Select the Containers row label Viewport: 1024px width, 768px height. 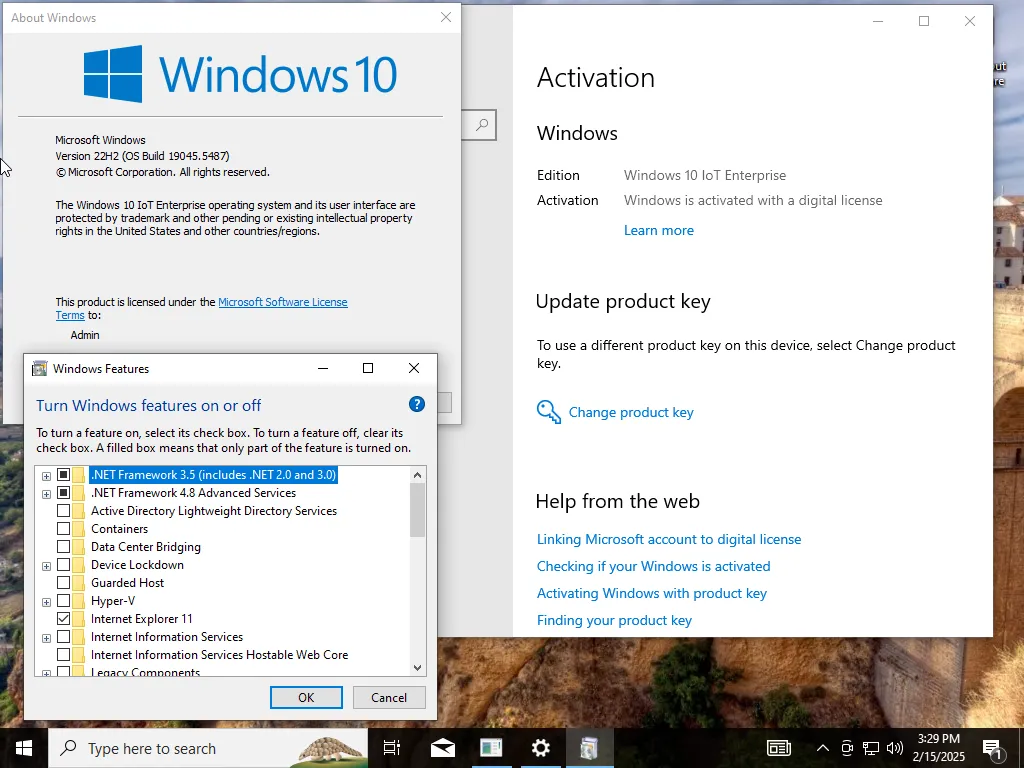(120, 528)
